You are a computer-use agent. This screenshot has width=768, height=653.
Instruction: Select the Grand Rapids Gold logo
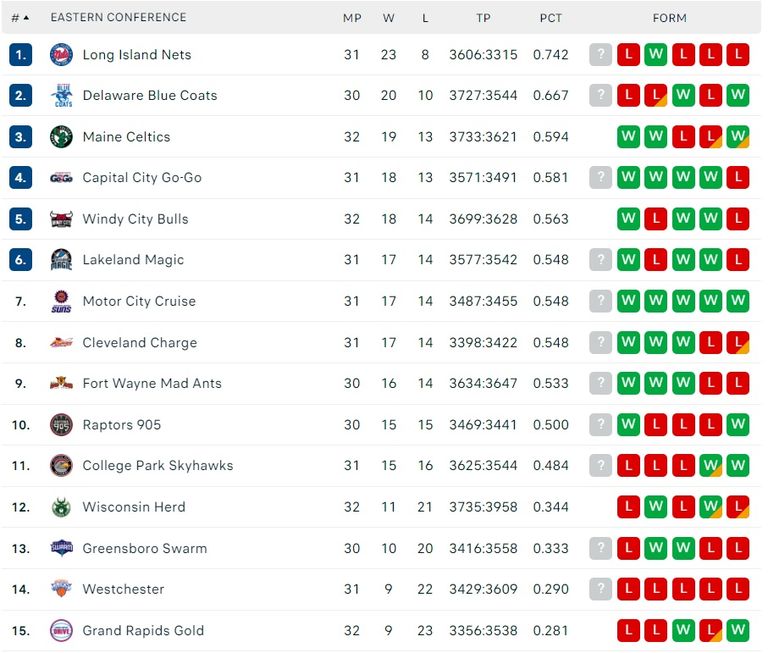click(61, 630)
